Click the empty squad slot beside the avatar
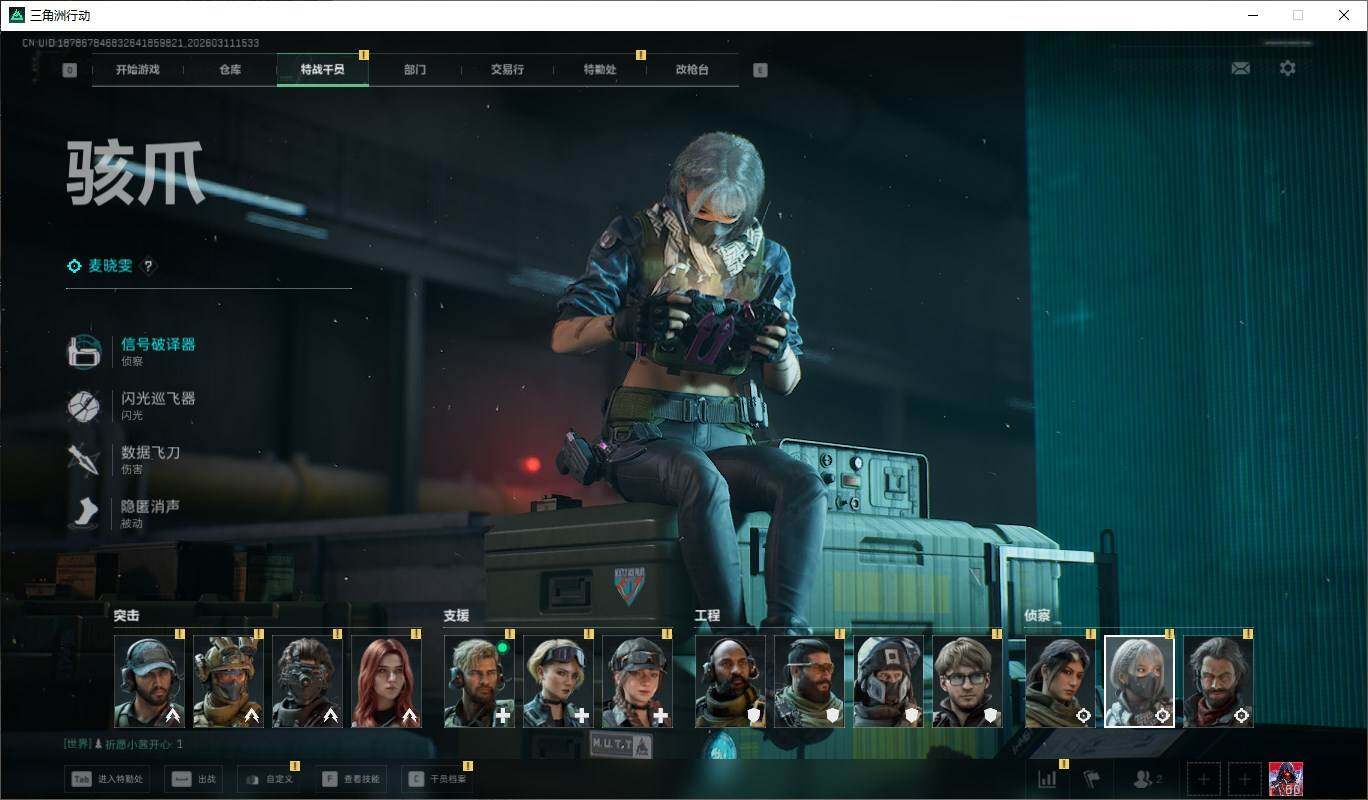 (1244, 779)
